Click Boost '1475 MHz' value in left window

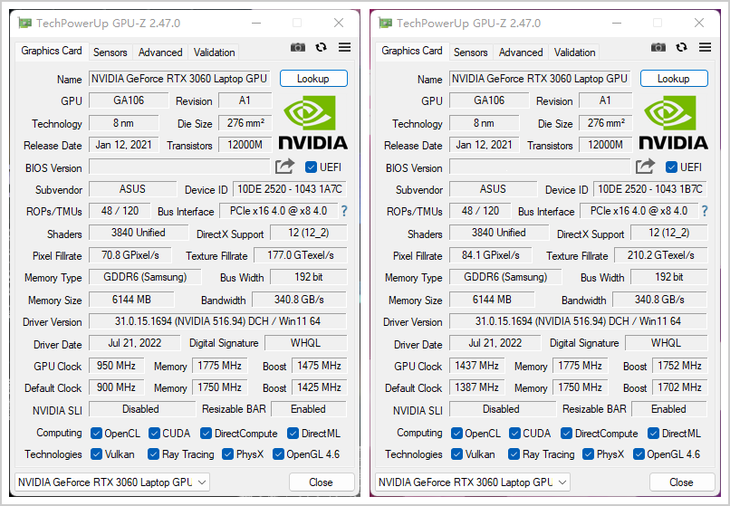[319, 365]
